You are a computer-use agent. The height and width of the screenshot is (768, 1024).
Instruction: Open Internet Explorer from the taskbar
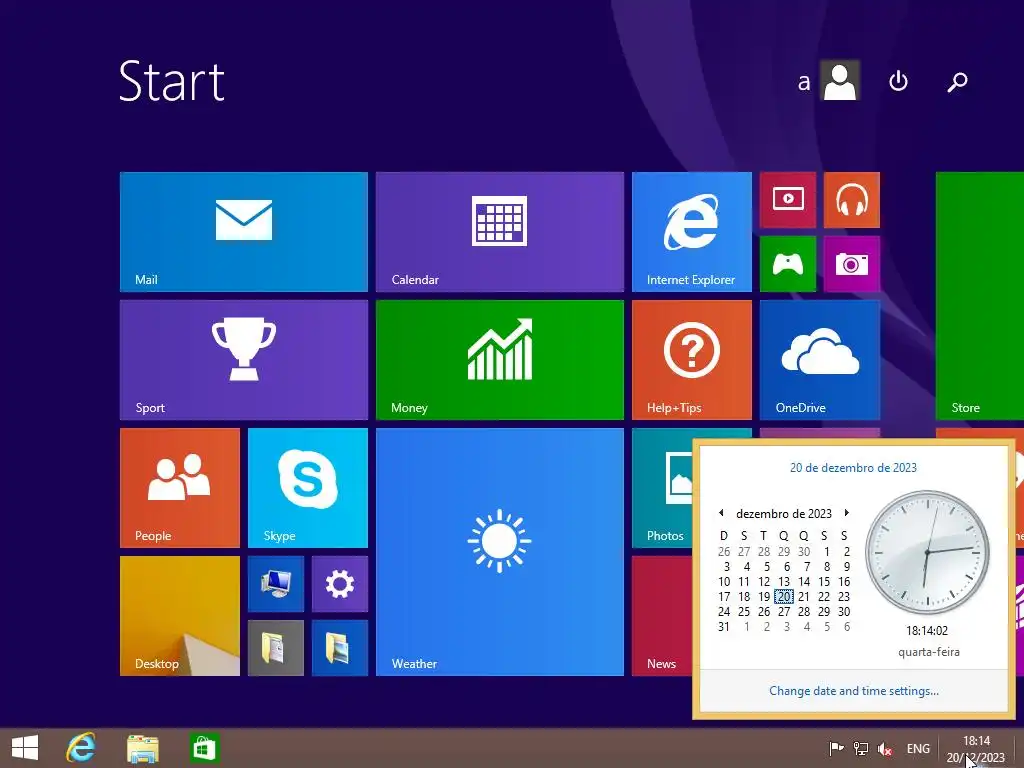pyautogui.click(x=81, y=748)
